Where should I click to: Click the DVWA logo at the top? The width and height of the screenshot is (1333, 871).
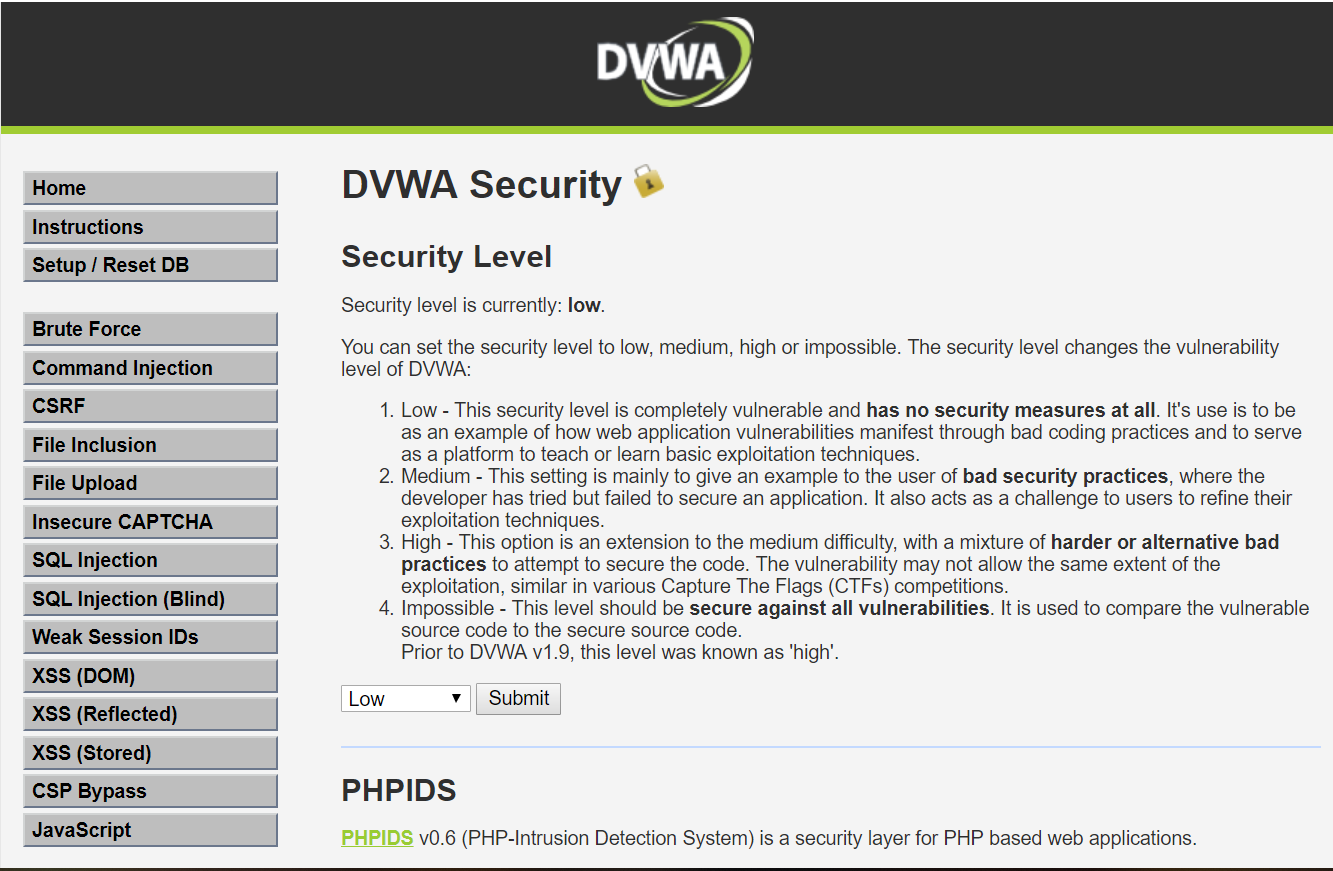point(666,62)
